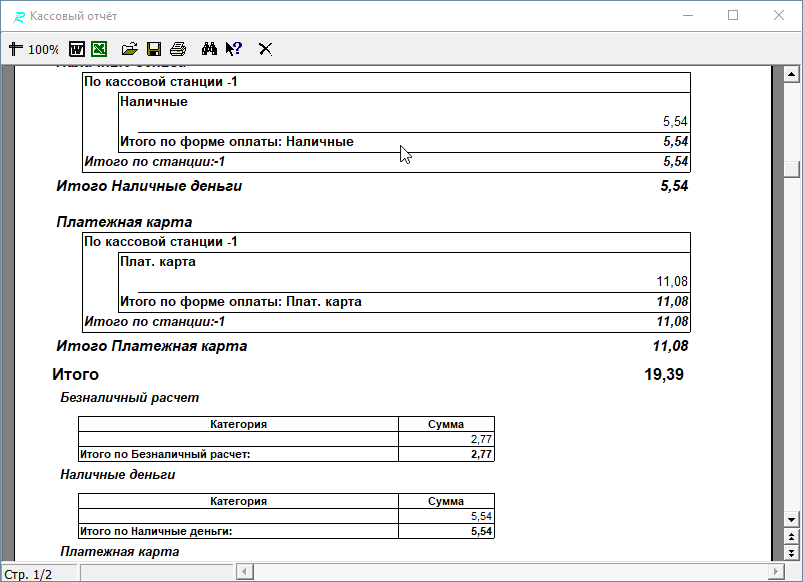Print the cash report
The image size is (803, 582).
[178, 48]
